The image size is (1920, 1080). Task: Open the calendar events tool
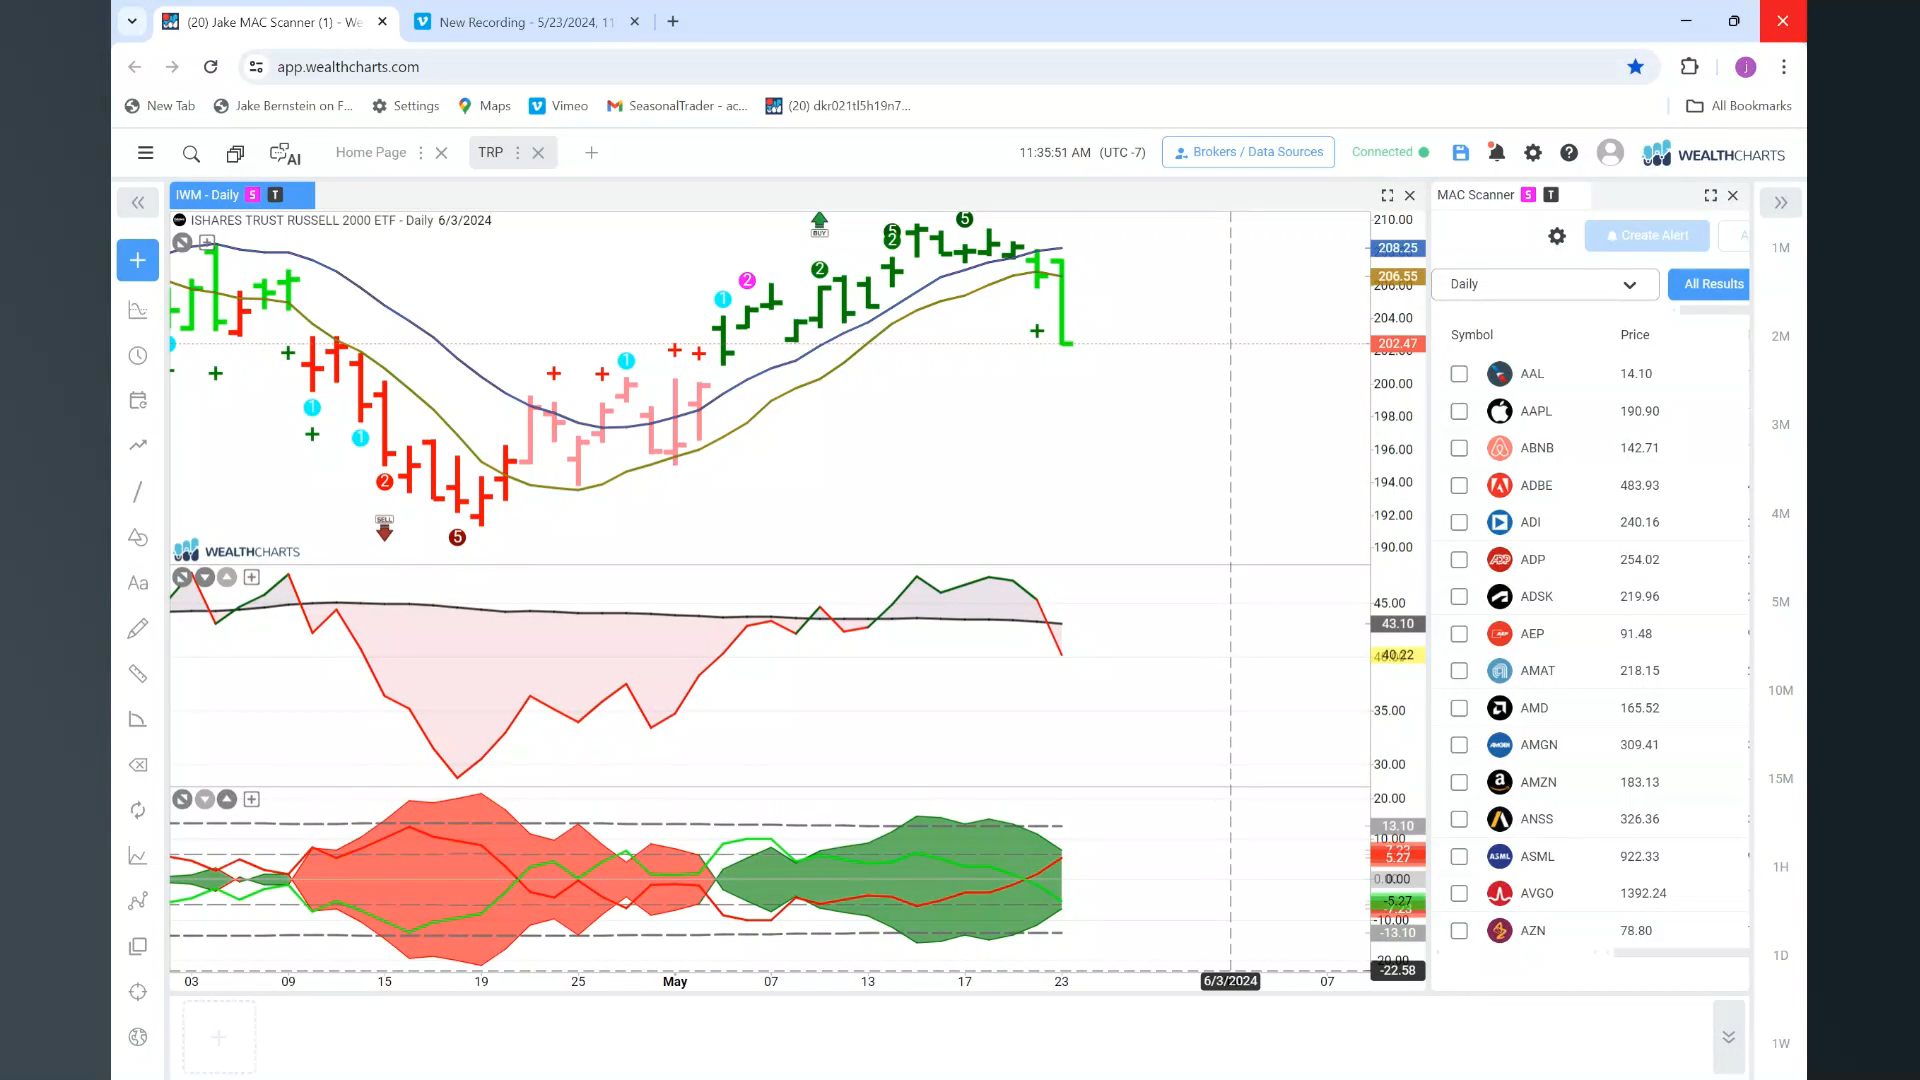click(x=138, y=400)
